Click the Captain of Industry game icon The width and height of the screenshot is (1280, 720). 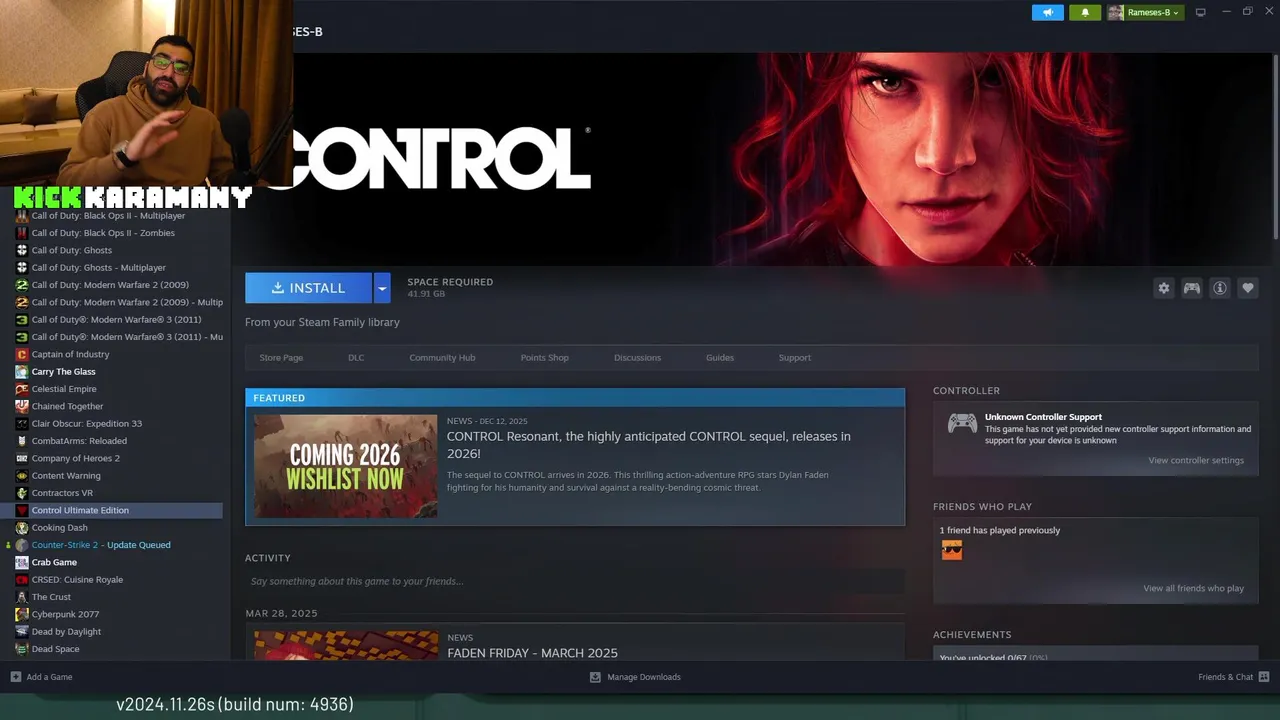[x=22, y=354]
